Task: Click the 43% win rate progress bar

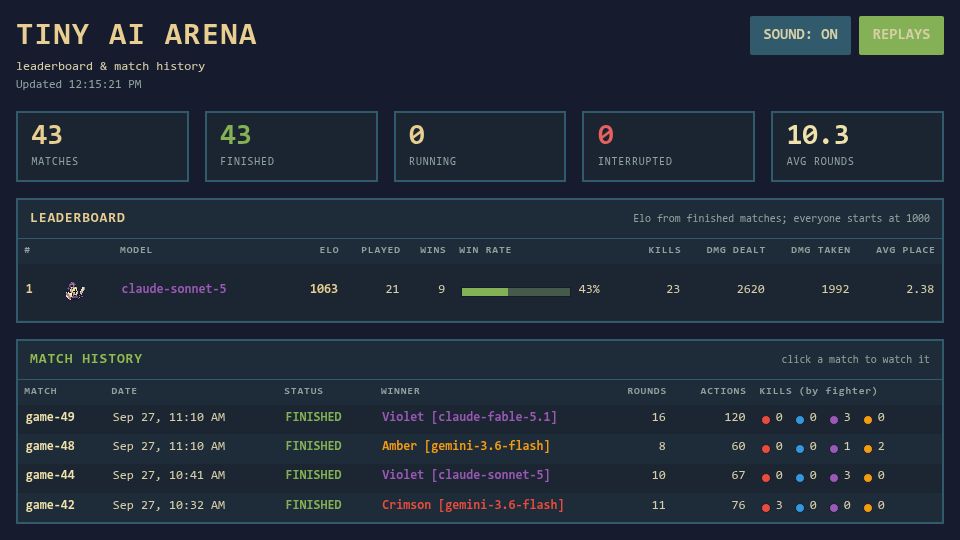Action: pyautogui.click(x=516, y=292)
